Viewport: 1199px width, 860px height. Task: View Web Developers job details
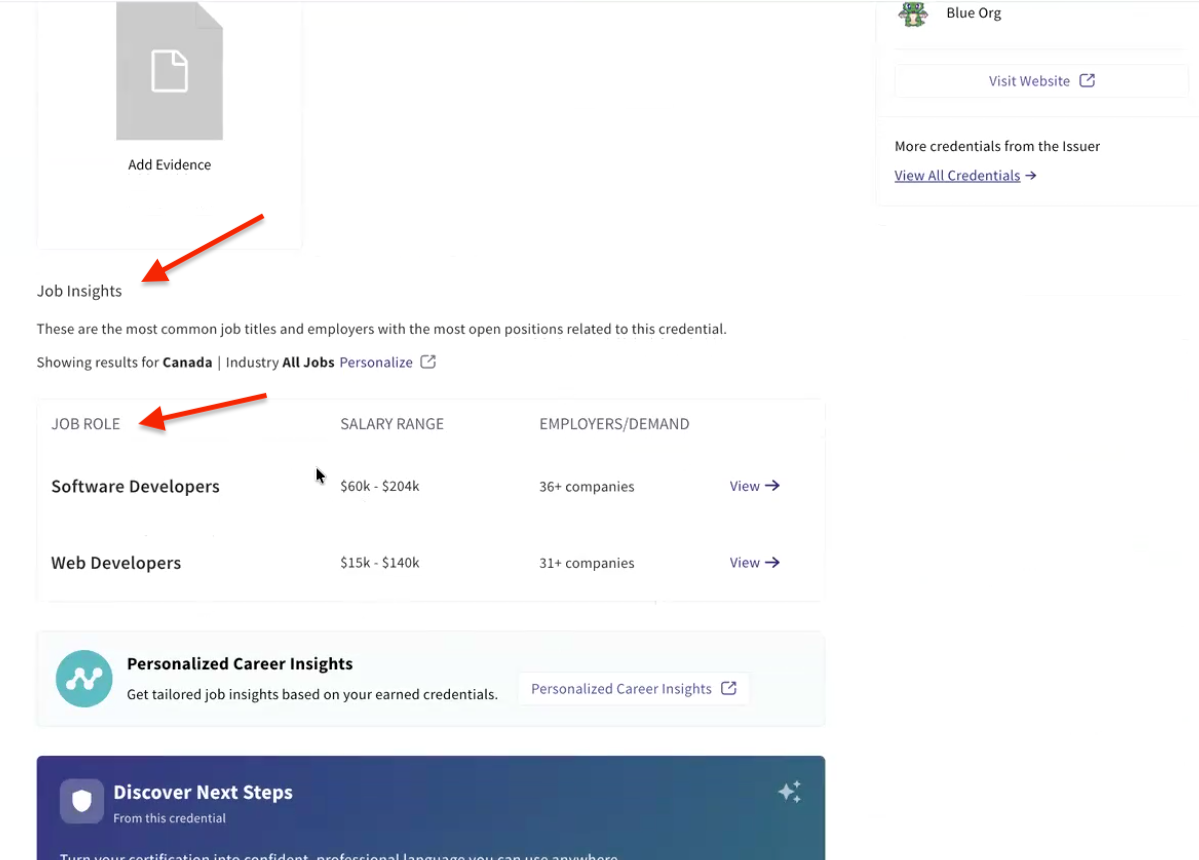tap(754, 563)
